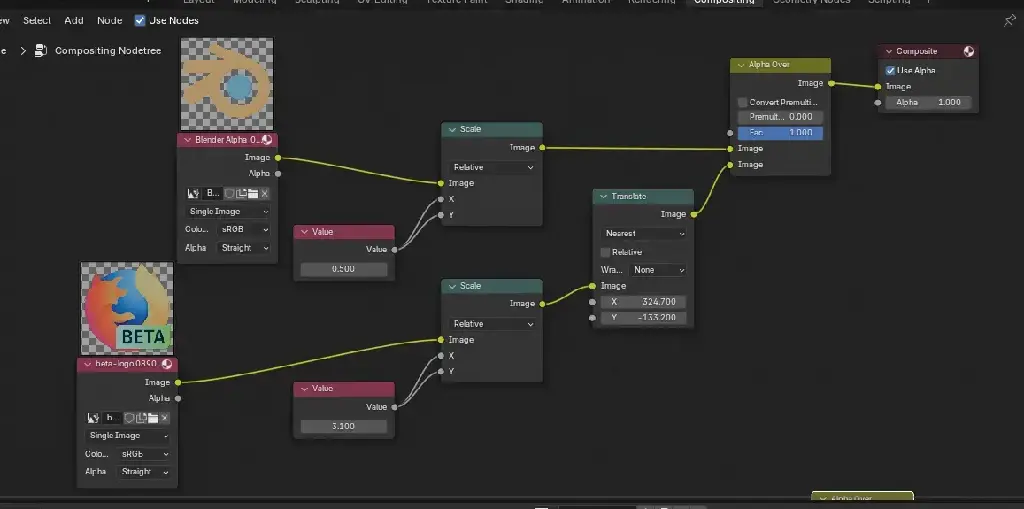
Task: Click the Image input socket of Composite node
Action: tap(878, 86)
